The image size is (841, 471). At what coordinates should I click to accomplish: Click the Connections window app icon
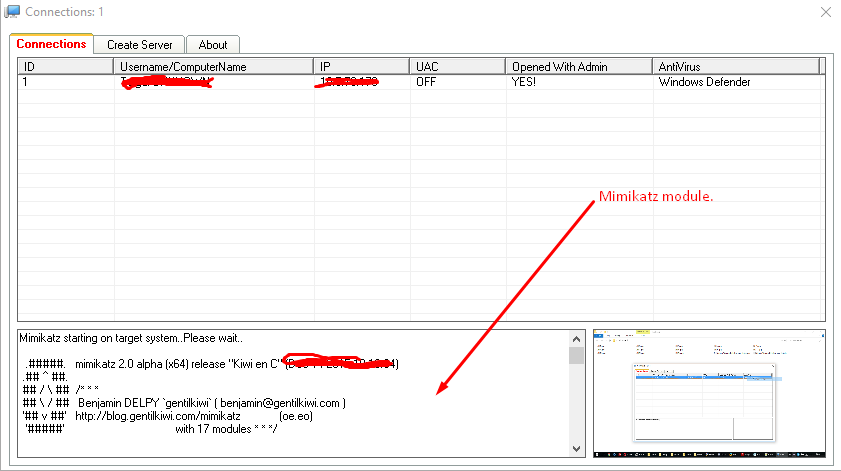(12, 11)
